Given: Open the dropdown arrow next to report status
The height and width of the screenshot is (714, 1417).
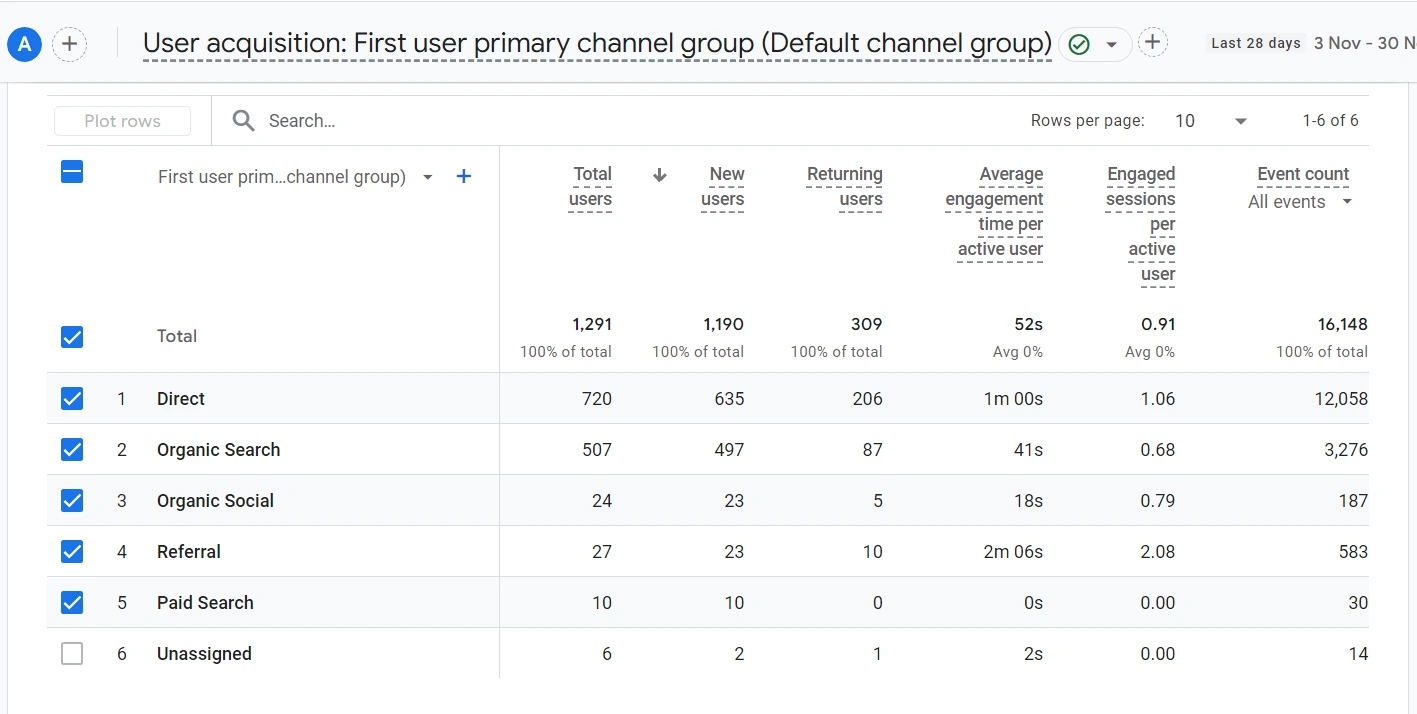Looking at the screenshot, I should 1111,45.
